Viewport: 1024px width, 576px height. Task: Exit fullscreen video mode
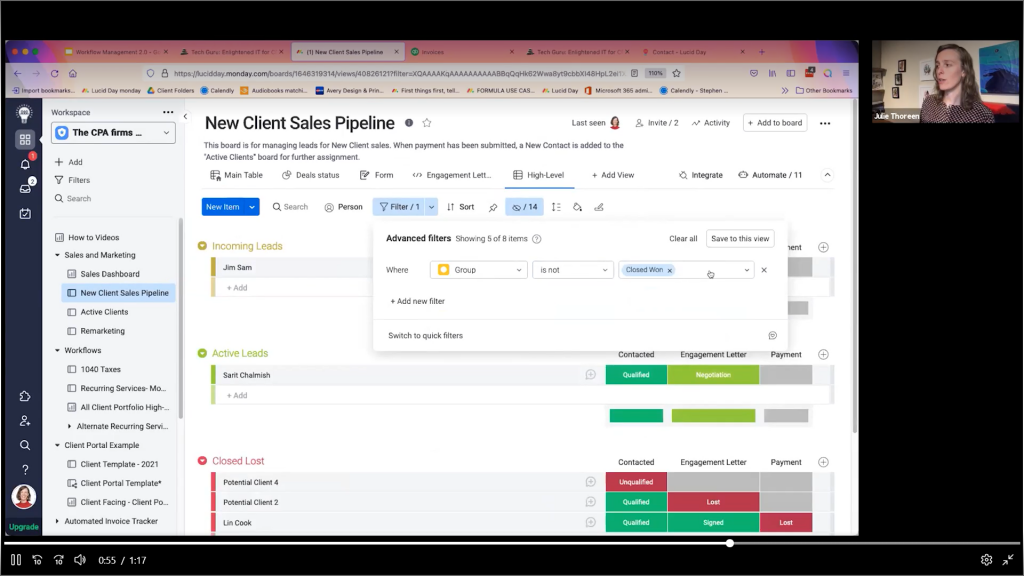click(1008, 560)
